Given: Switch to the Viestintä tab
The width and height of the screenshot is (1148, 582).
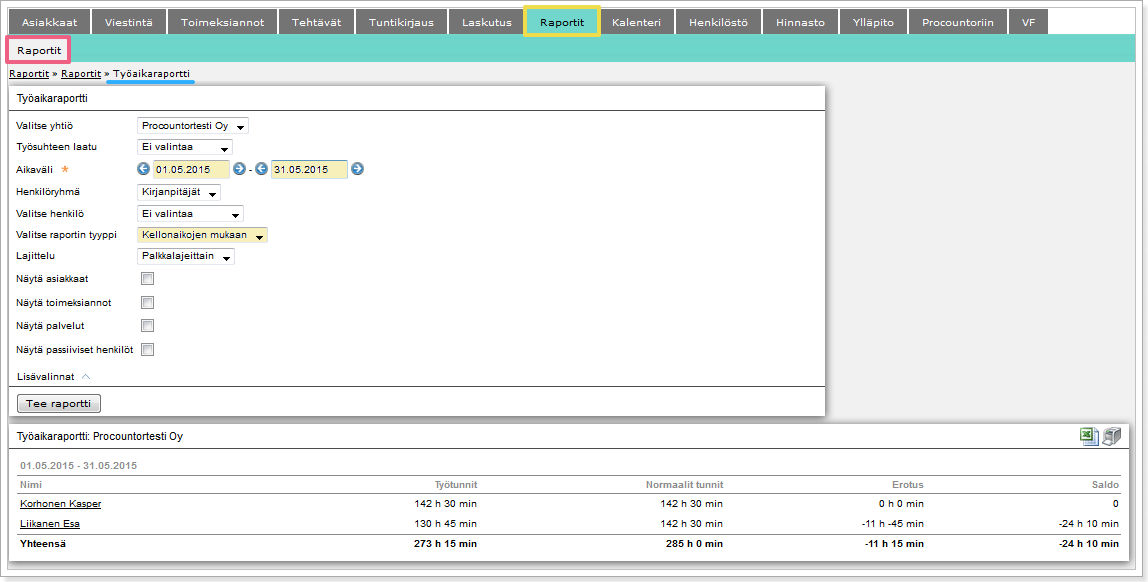Looking at the screenshot, I should pos(129,22).
